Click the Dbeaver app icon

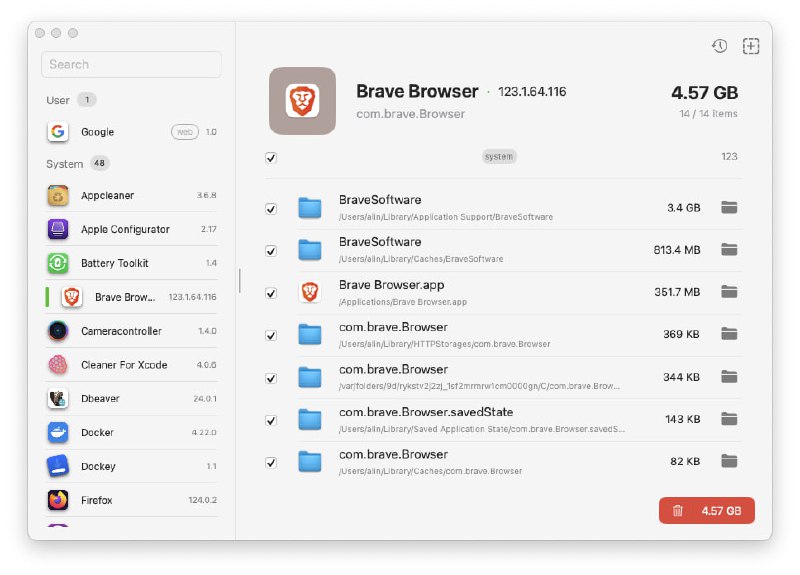[58, 399]
